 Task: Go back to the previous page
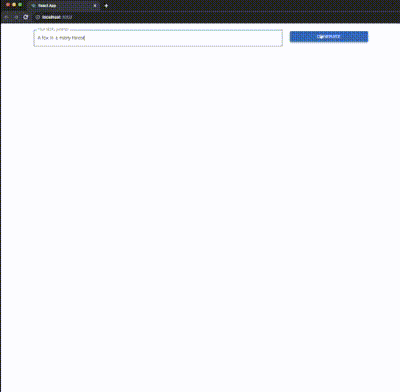(x=7, y=17)
